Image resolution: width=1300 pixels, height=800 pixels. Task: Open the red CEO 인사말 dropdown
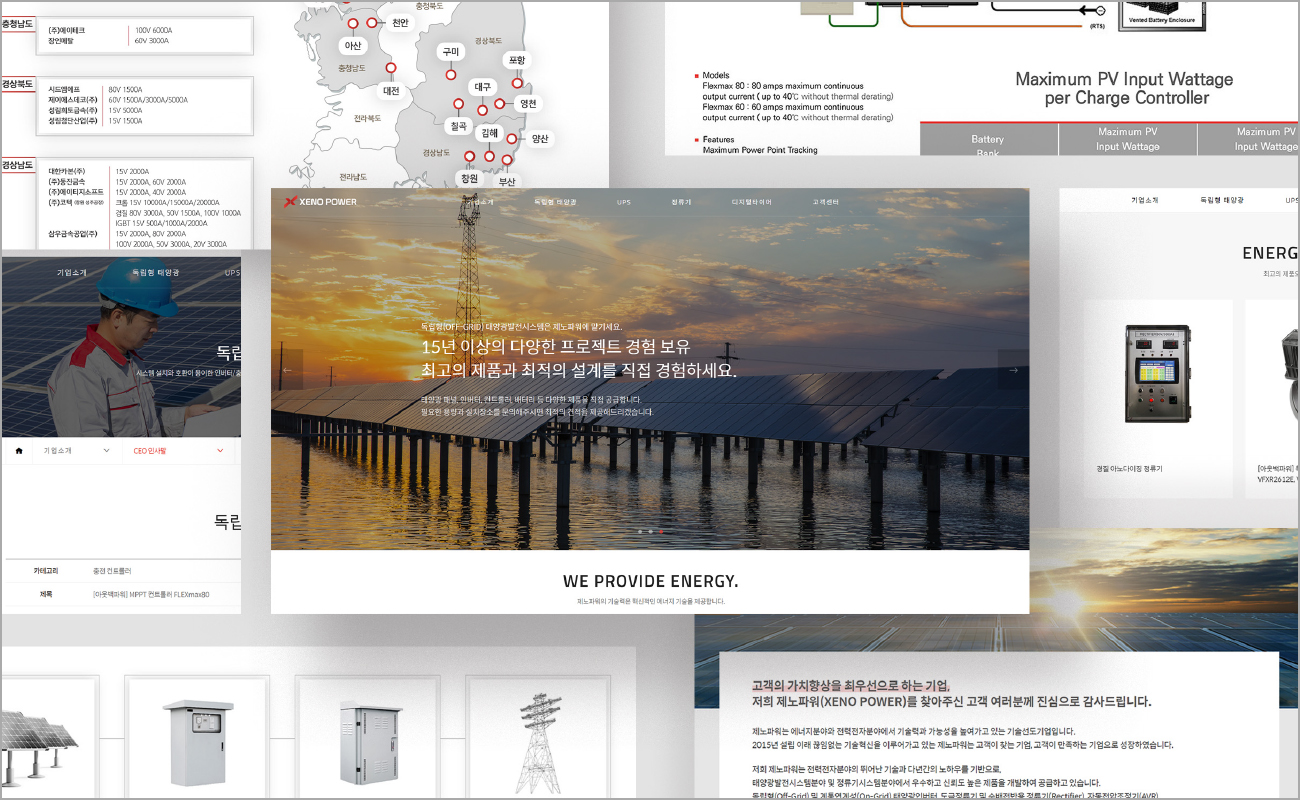pyautogui.click(x=178, y=451)
